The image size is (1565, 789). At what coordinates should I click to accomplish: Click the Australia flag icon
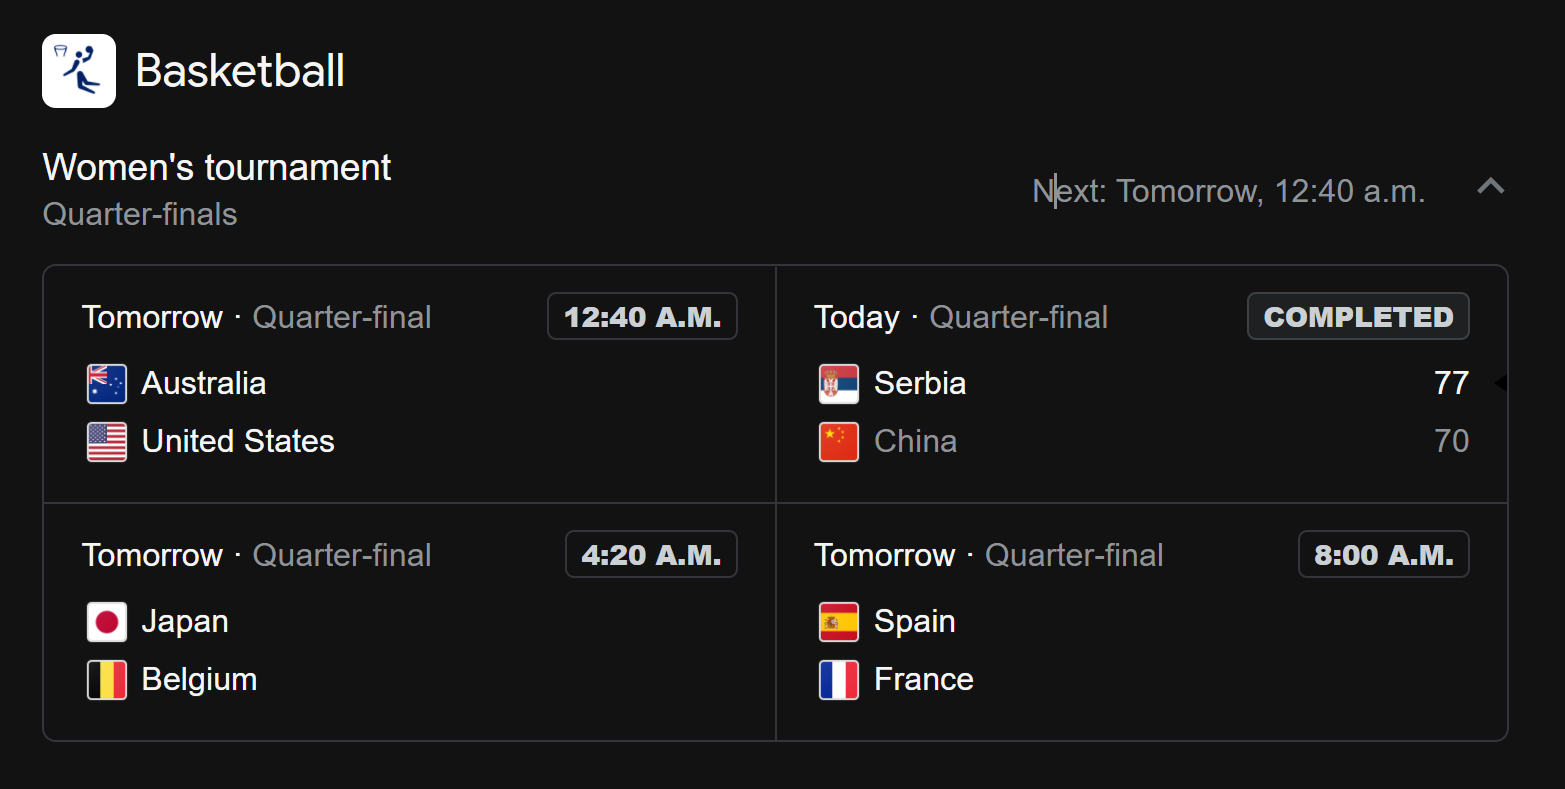[x=107, y=384]
